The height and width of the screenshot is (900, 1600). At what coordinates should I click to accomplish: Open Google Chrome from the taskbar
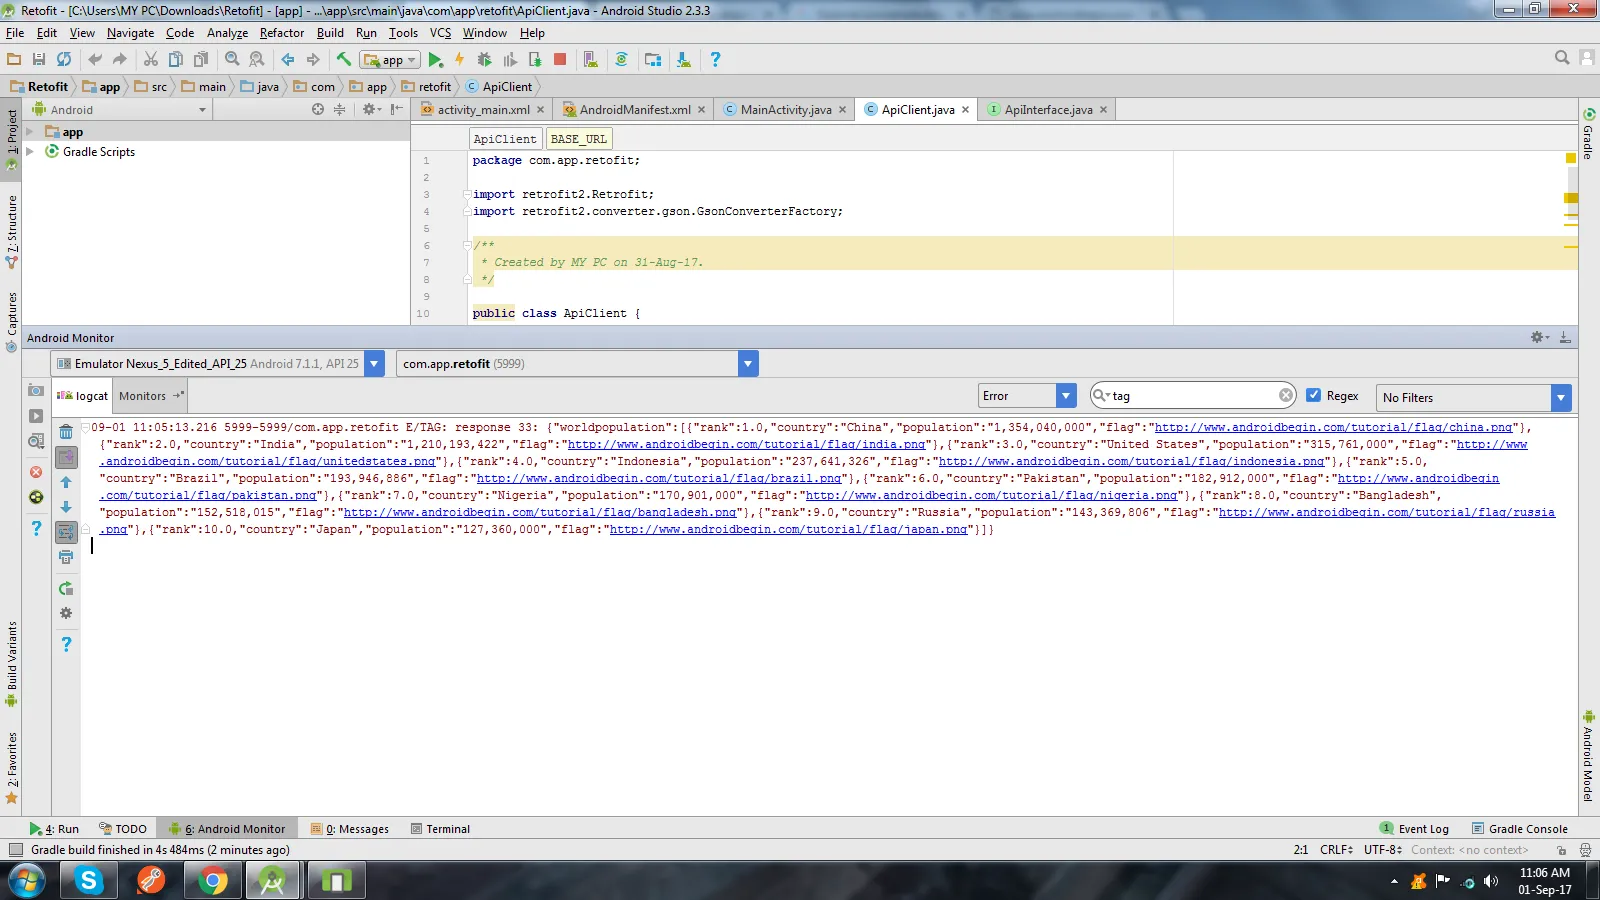click(x=212, y=881)
